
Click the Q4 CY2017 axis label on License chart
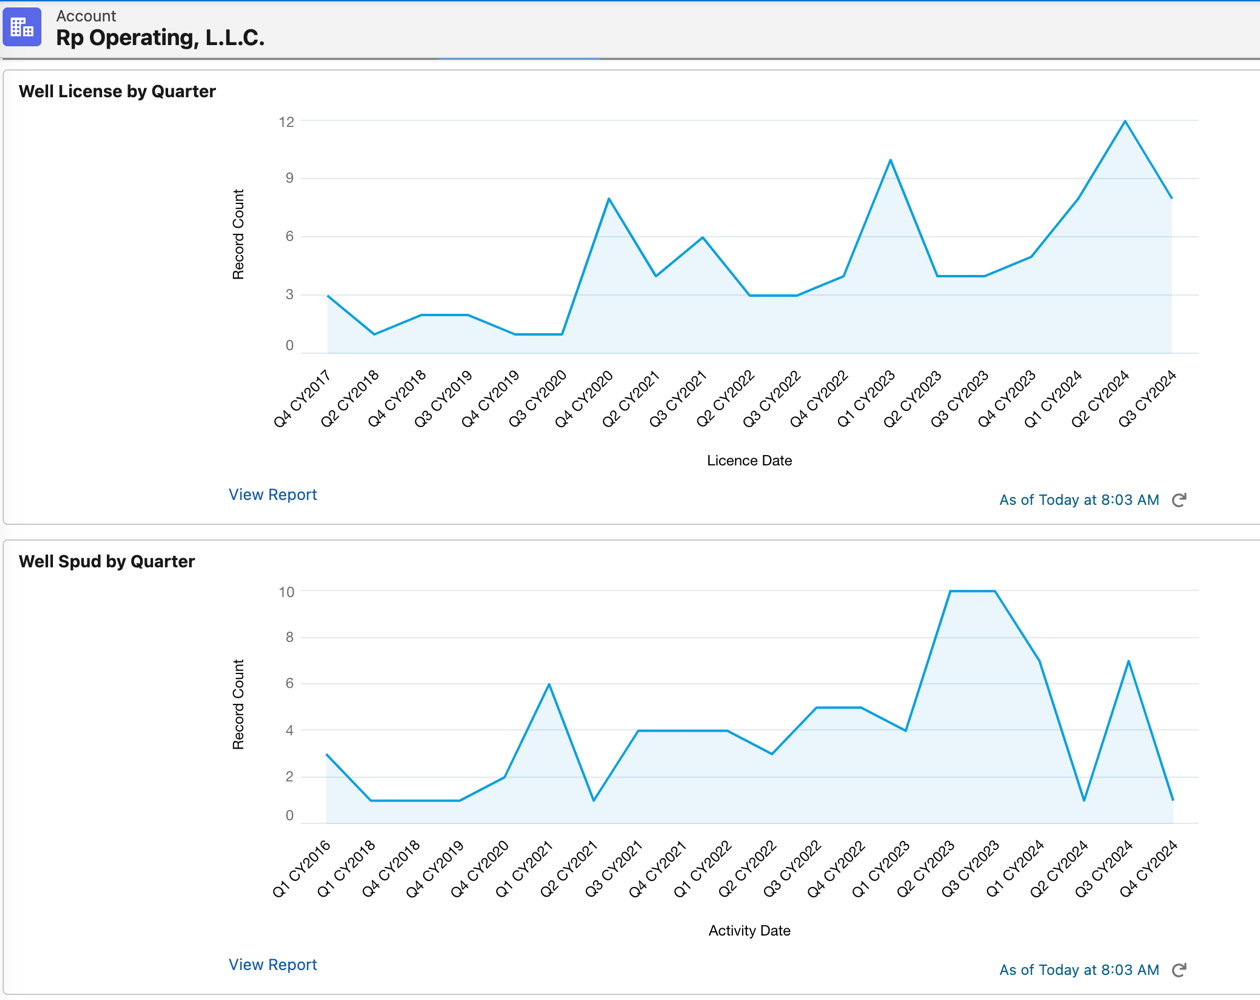302,400
